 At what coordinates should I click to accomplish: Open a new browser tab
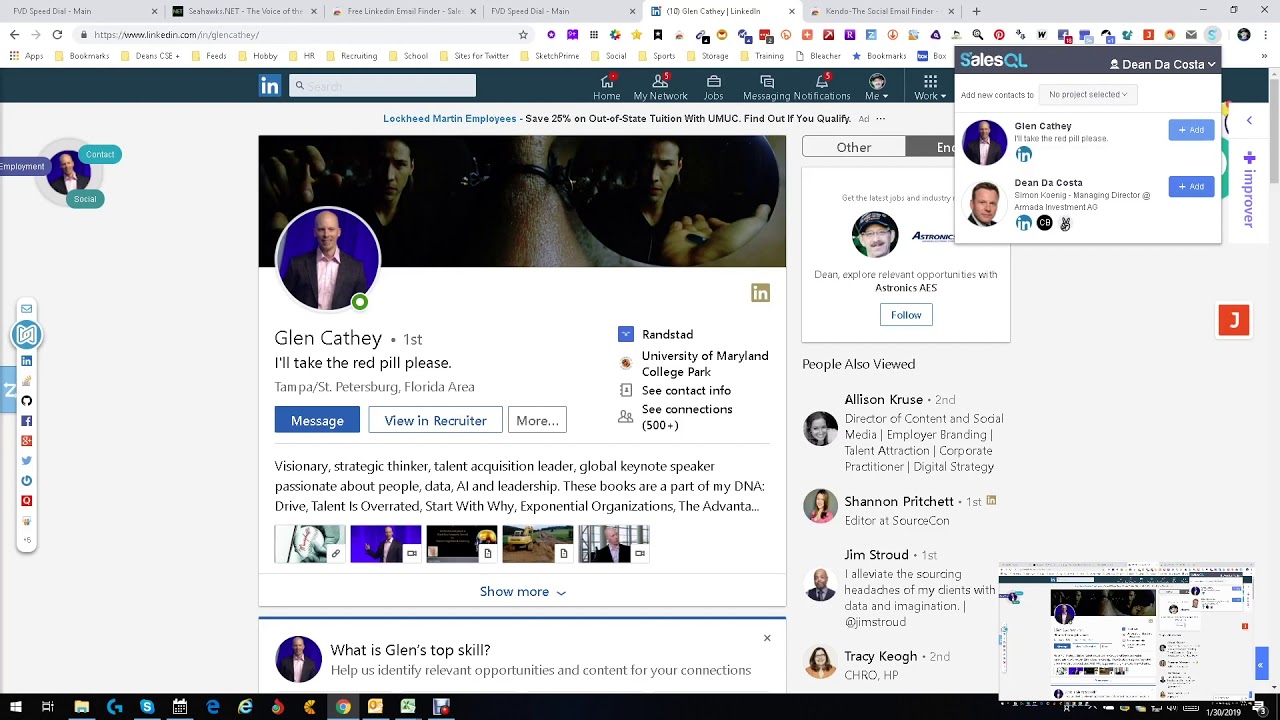(x=976, y=11)
